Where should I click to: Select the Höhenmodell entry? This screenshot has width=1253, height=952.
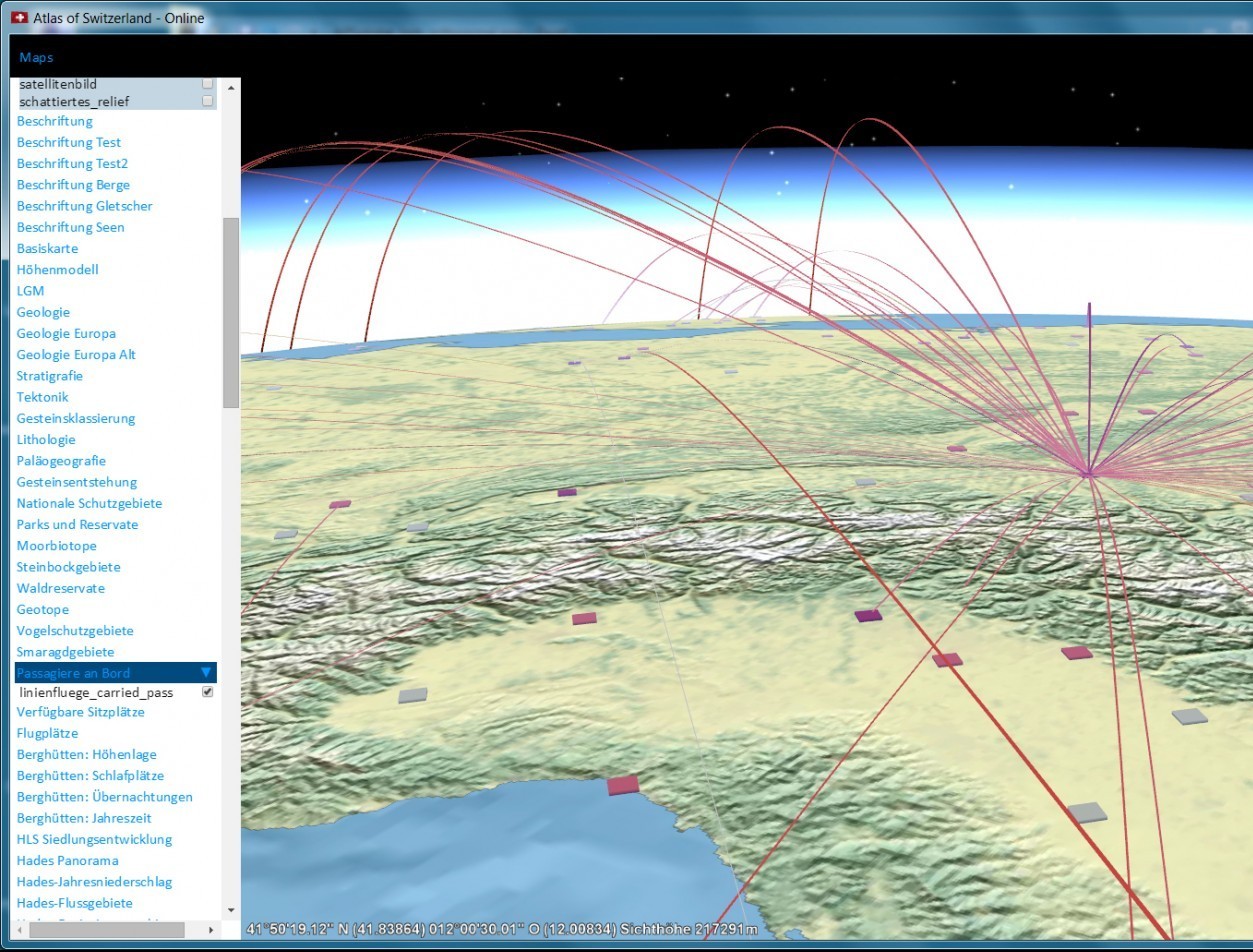point(58,269)
